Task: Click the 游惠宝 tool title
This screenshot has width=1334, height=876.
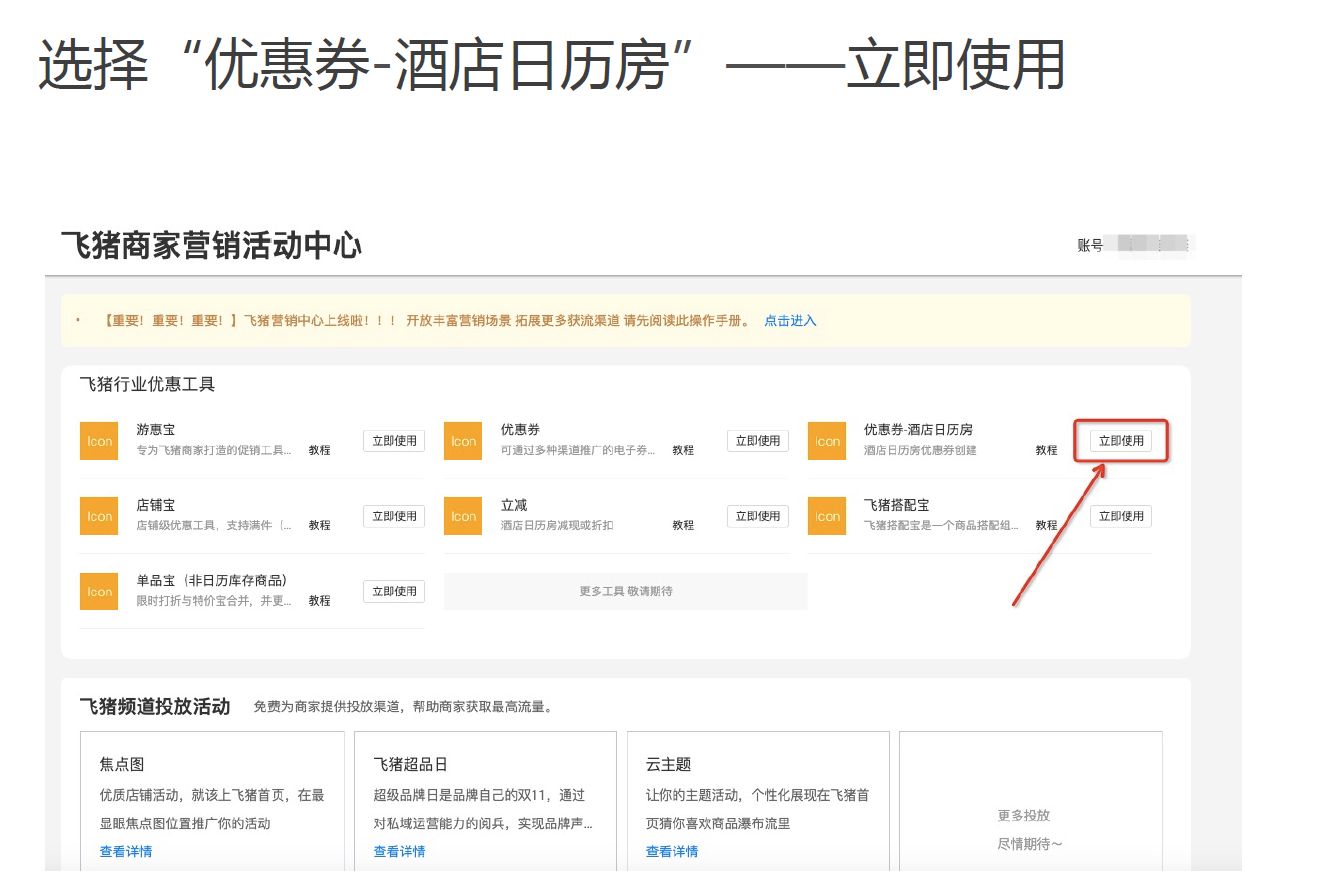Action: 156,430
